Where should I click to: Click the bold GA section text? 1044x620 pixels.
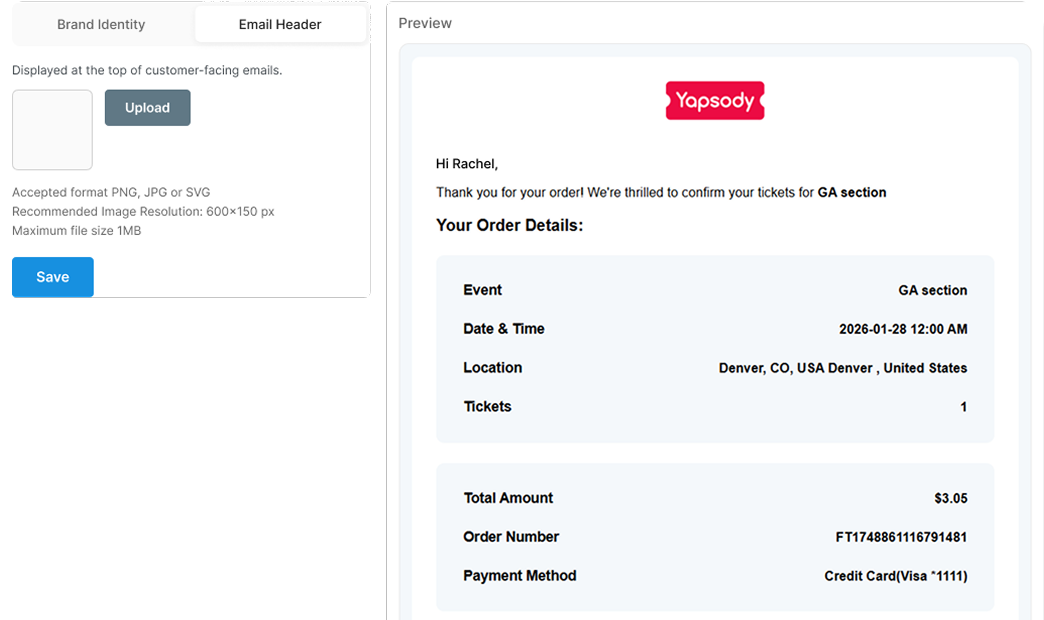[852, 192]
